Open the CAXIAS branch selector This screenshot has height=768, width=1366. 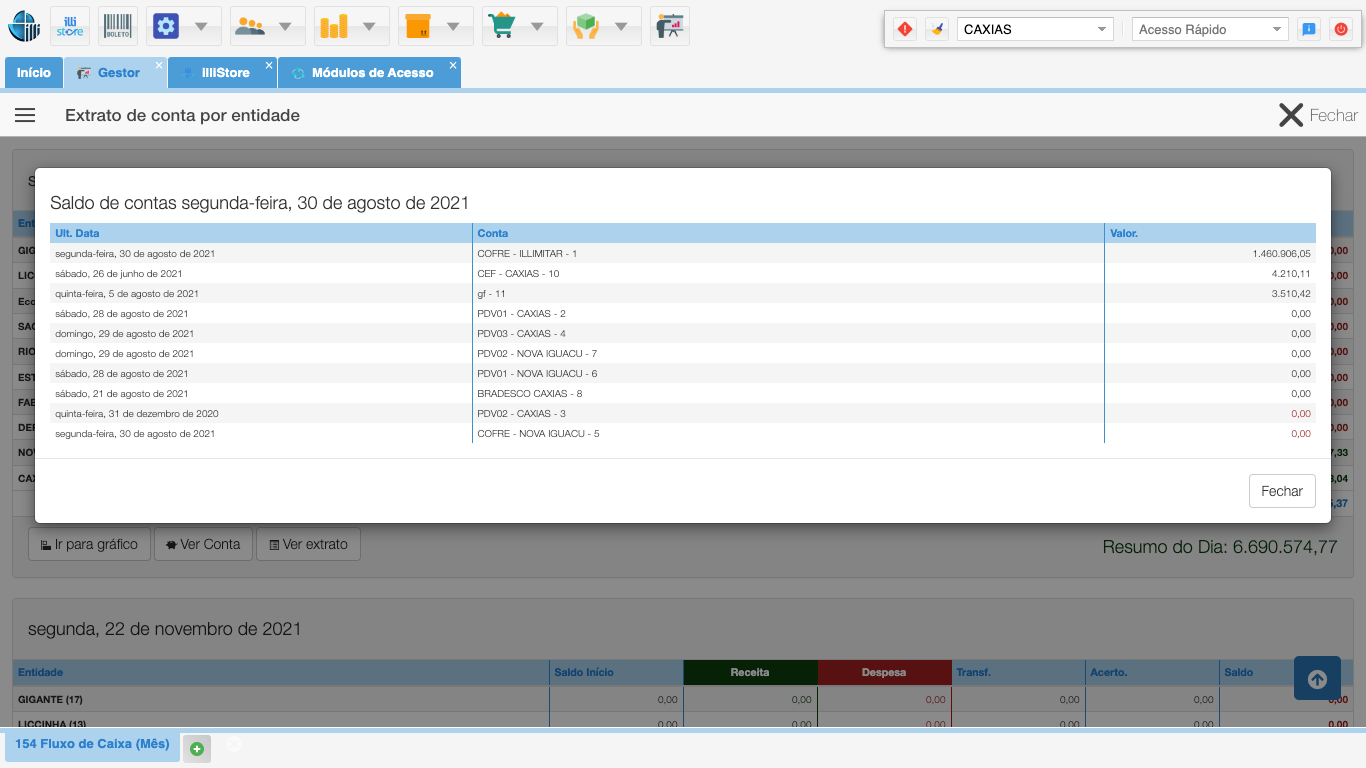(x=1035, y=29)
